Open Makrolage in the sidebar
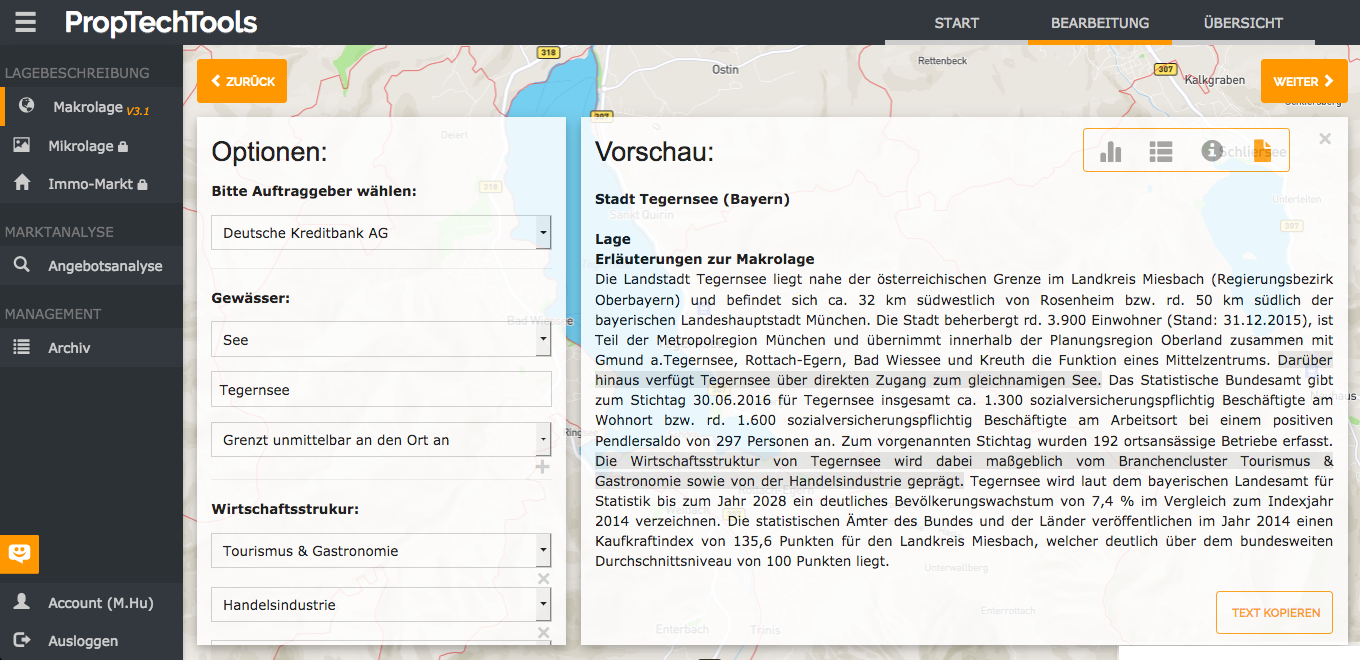 (x=93, y=107)
